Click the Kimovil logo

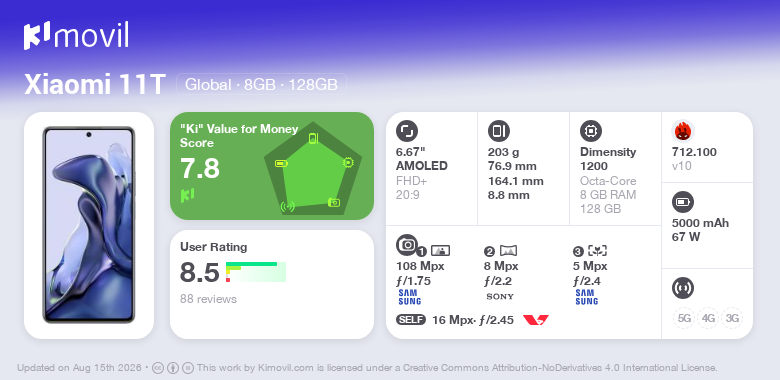76,36
